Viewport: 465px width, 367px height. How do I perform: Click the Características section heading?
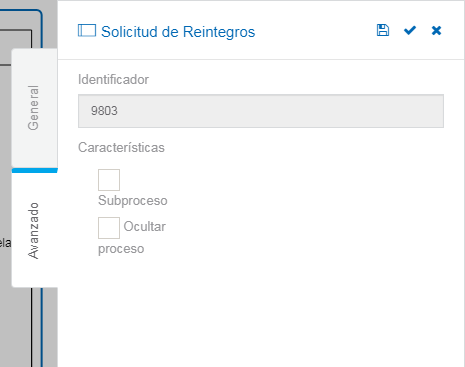[121, 147]
